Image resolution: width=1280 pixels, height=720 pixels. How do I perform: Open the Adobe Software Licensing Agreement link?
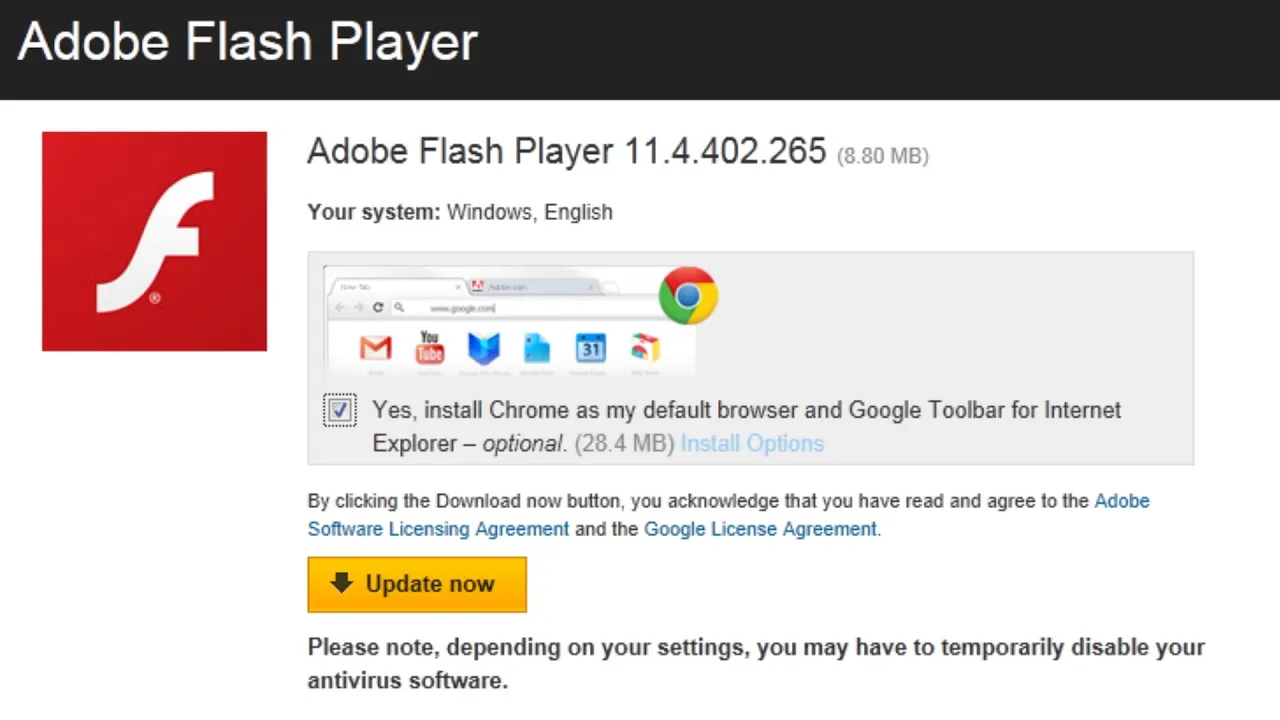click(x=729, y=514)
